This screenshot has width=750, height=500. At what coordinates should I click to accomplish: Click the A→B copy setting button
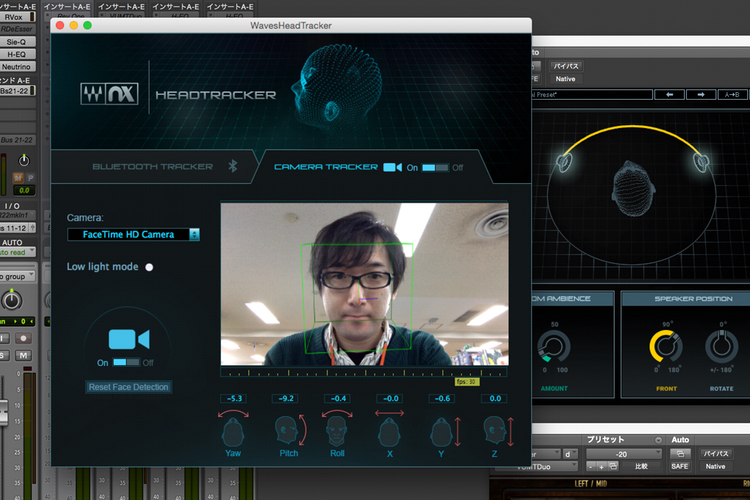pyautogui.click(x=732, y=94)
